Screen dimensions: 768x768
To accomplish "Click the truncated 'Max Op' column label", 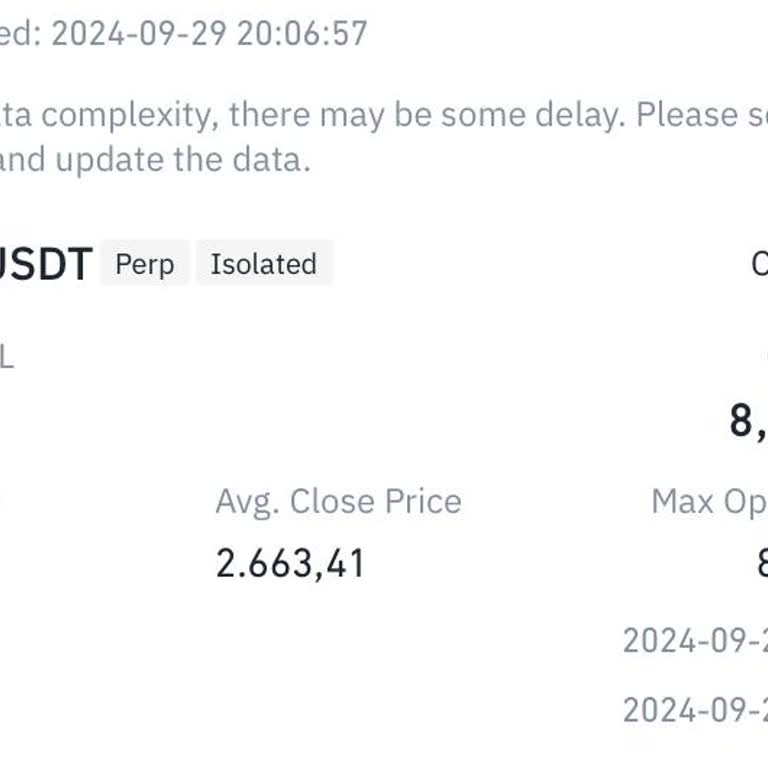I will click(709, 501).
